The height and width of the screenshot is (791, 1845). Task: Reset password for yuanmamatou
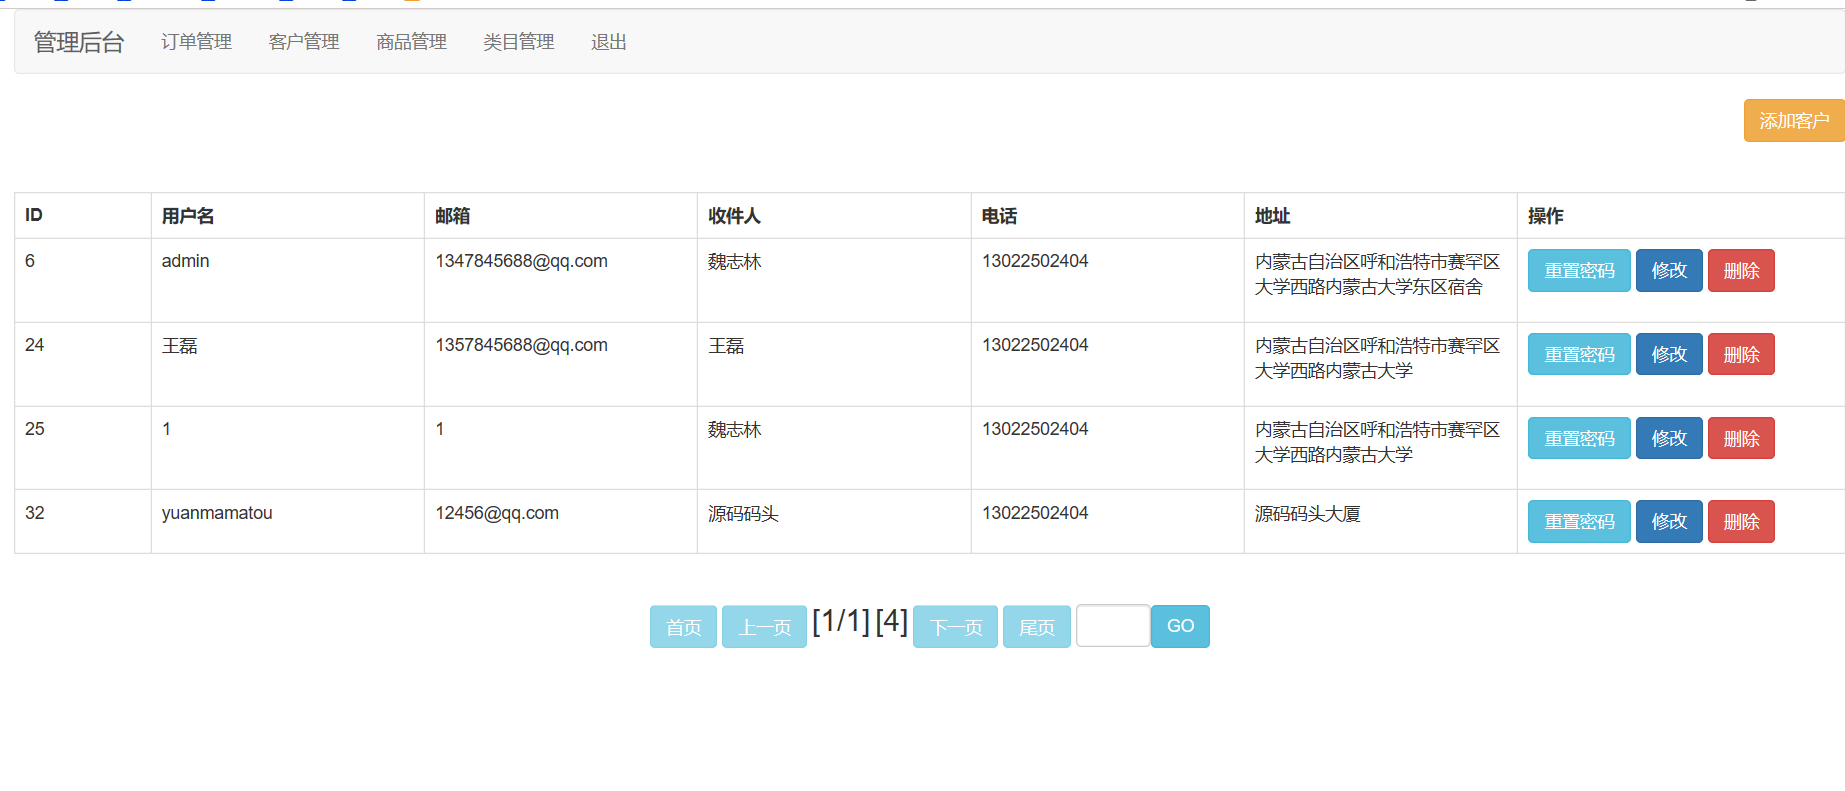click(1578, 522)
